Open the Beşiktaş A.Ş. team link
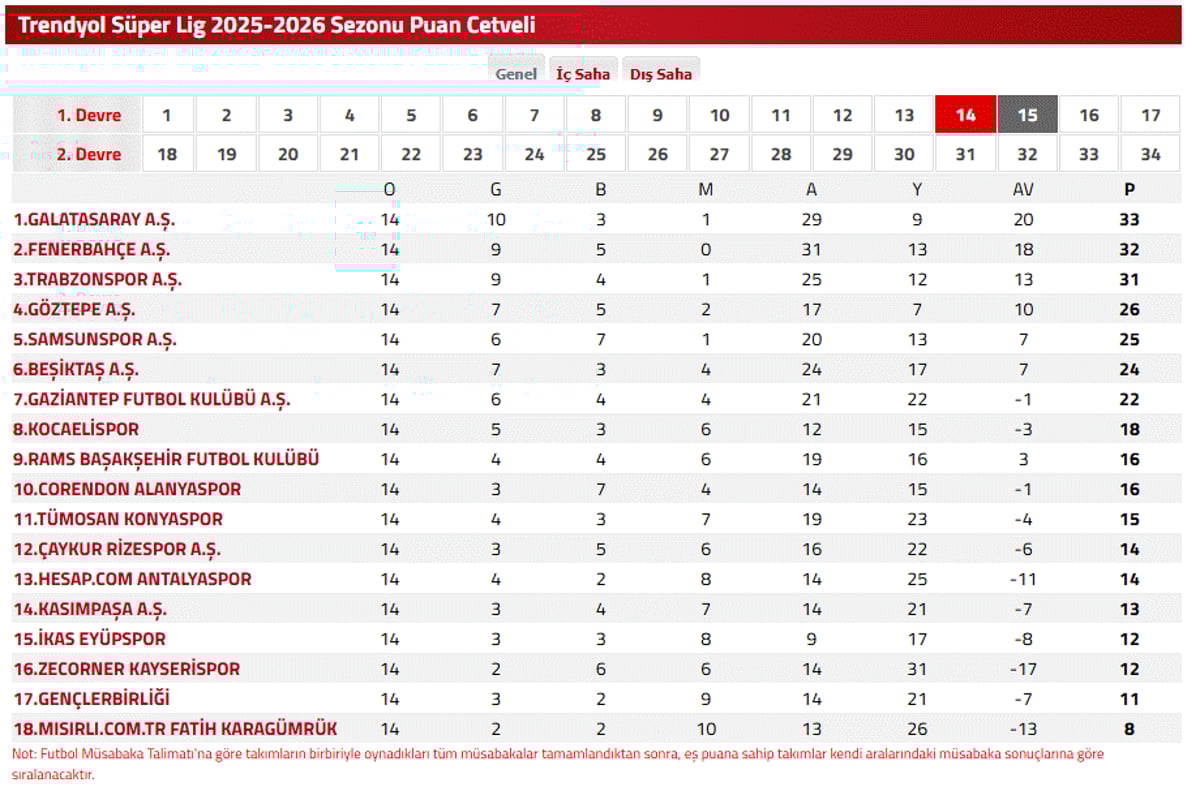1200x791 pixels. (x=75, y=369)
